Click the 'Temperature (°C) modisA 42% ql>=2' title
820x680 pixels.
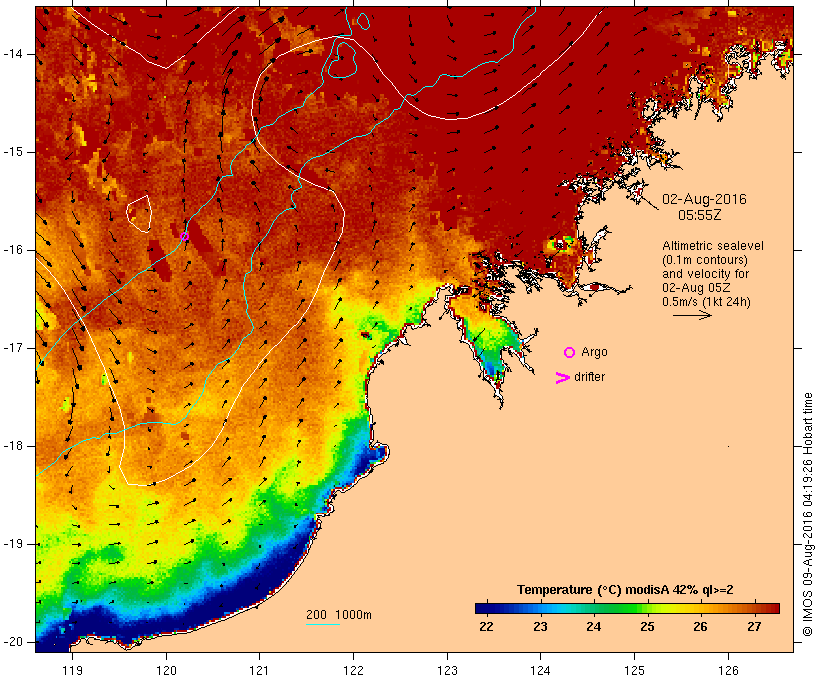625,590
